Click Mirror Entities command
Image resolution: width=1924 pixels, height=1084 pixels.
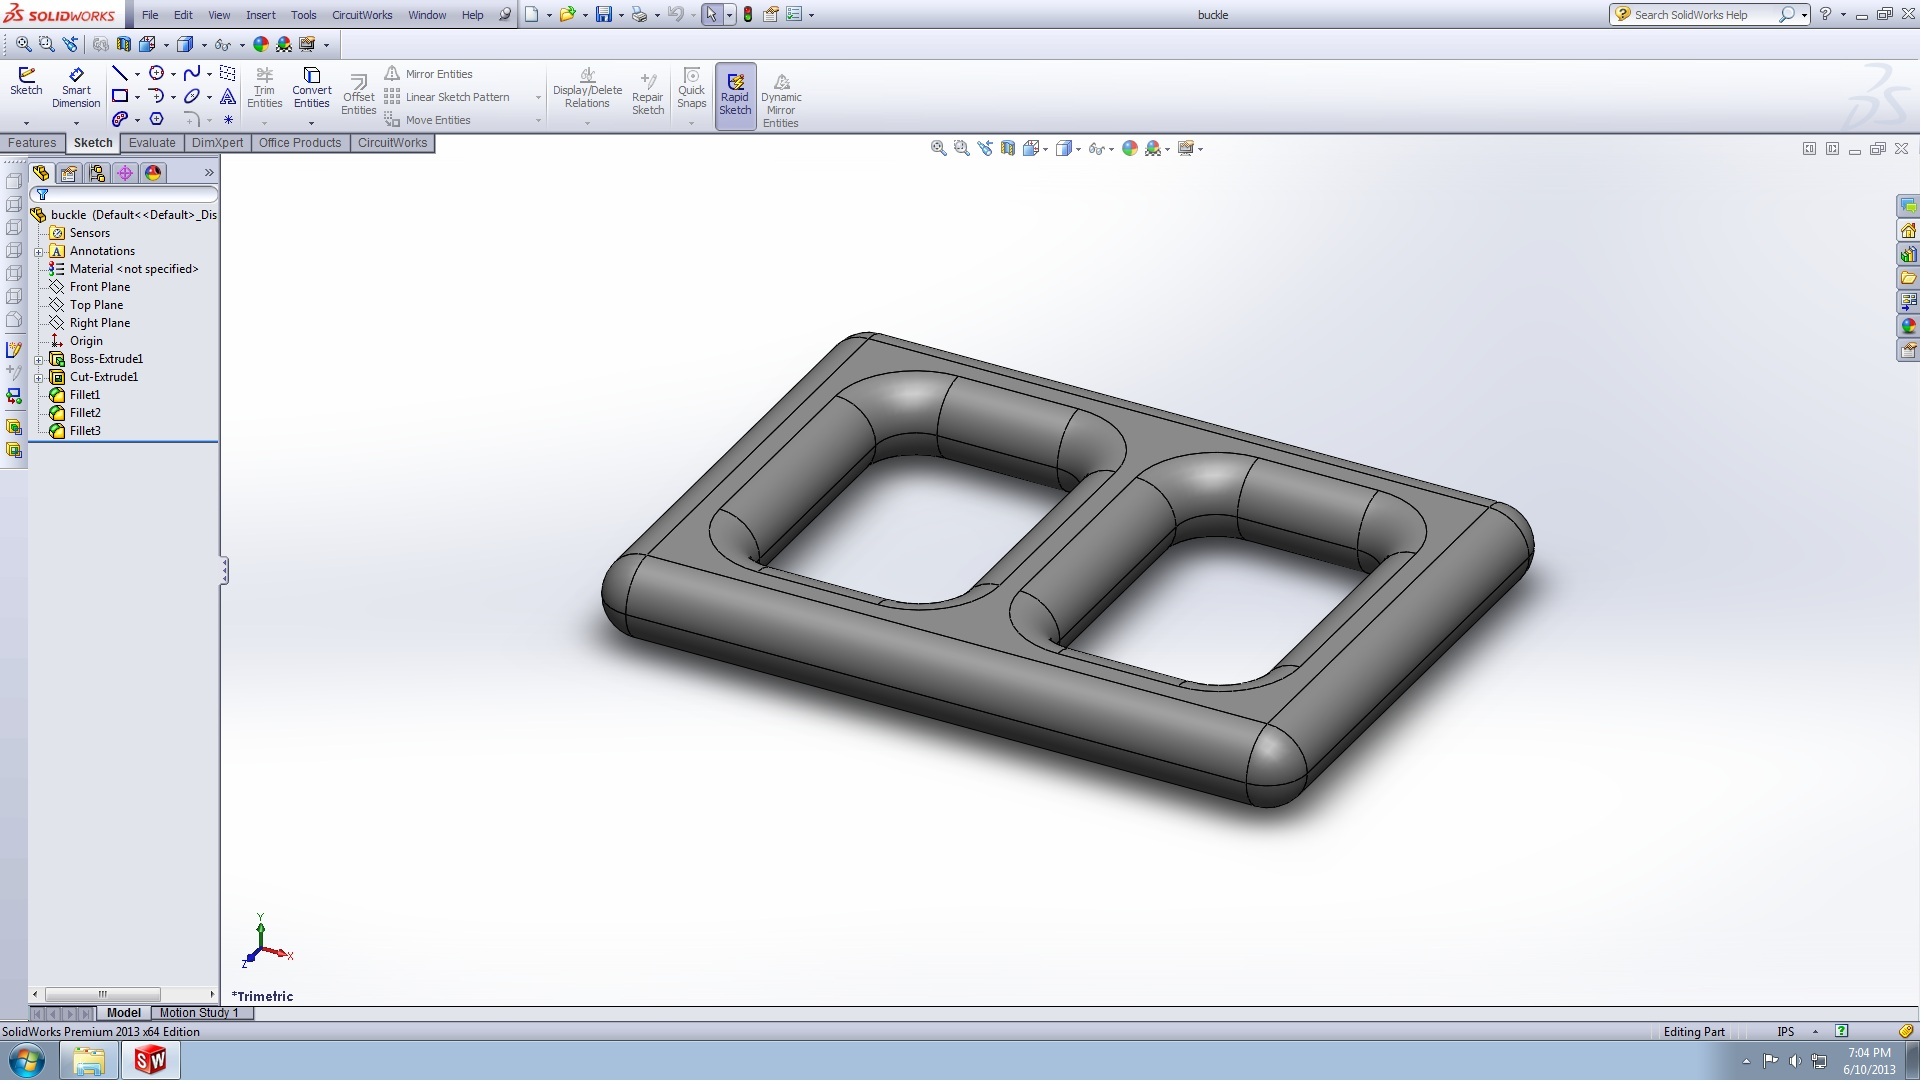(429, 74)
